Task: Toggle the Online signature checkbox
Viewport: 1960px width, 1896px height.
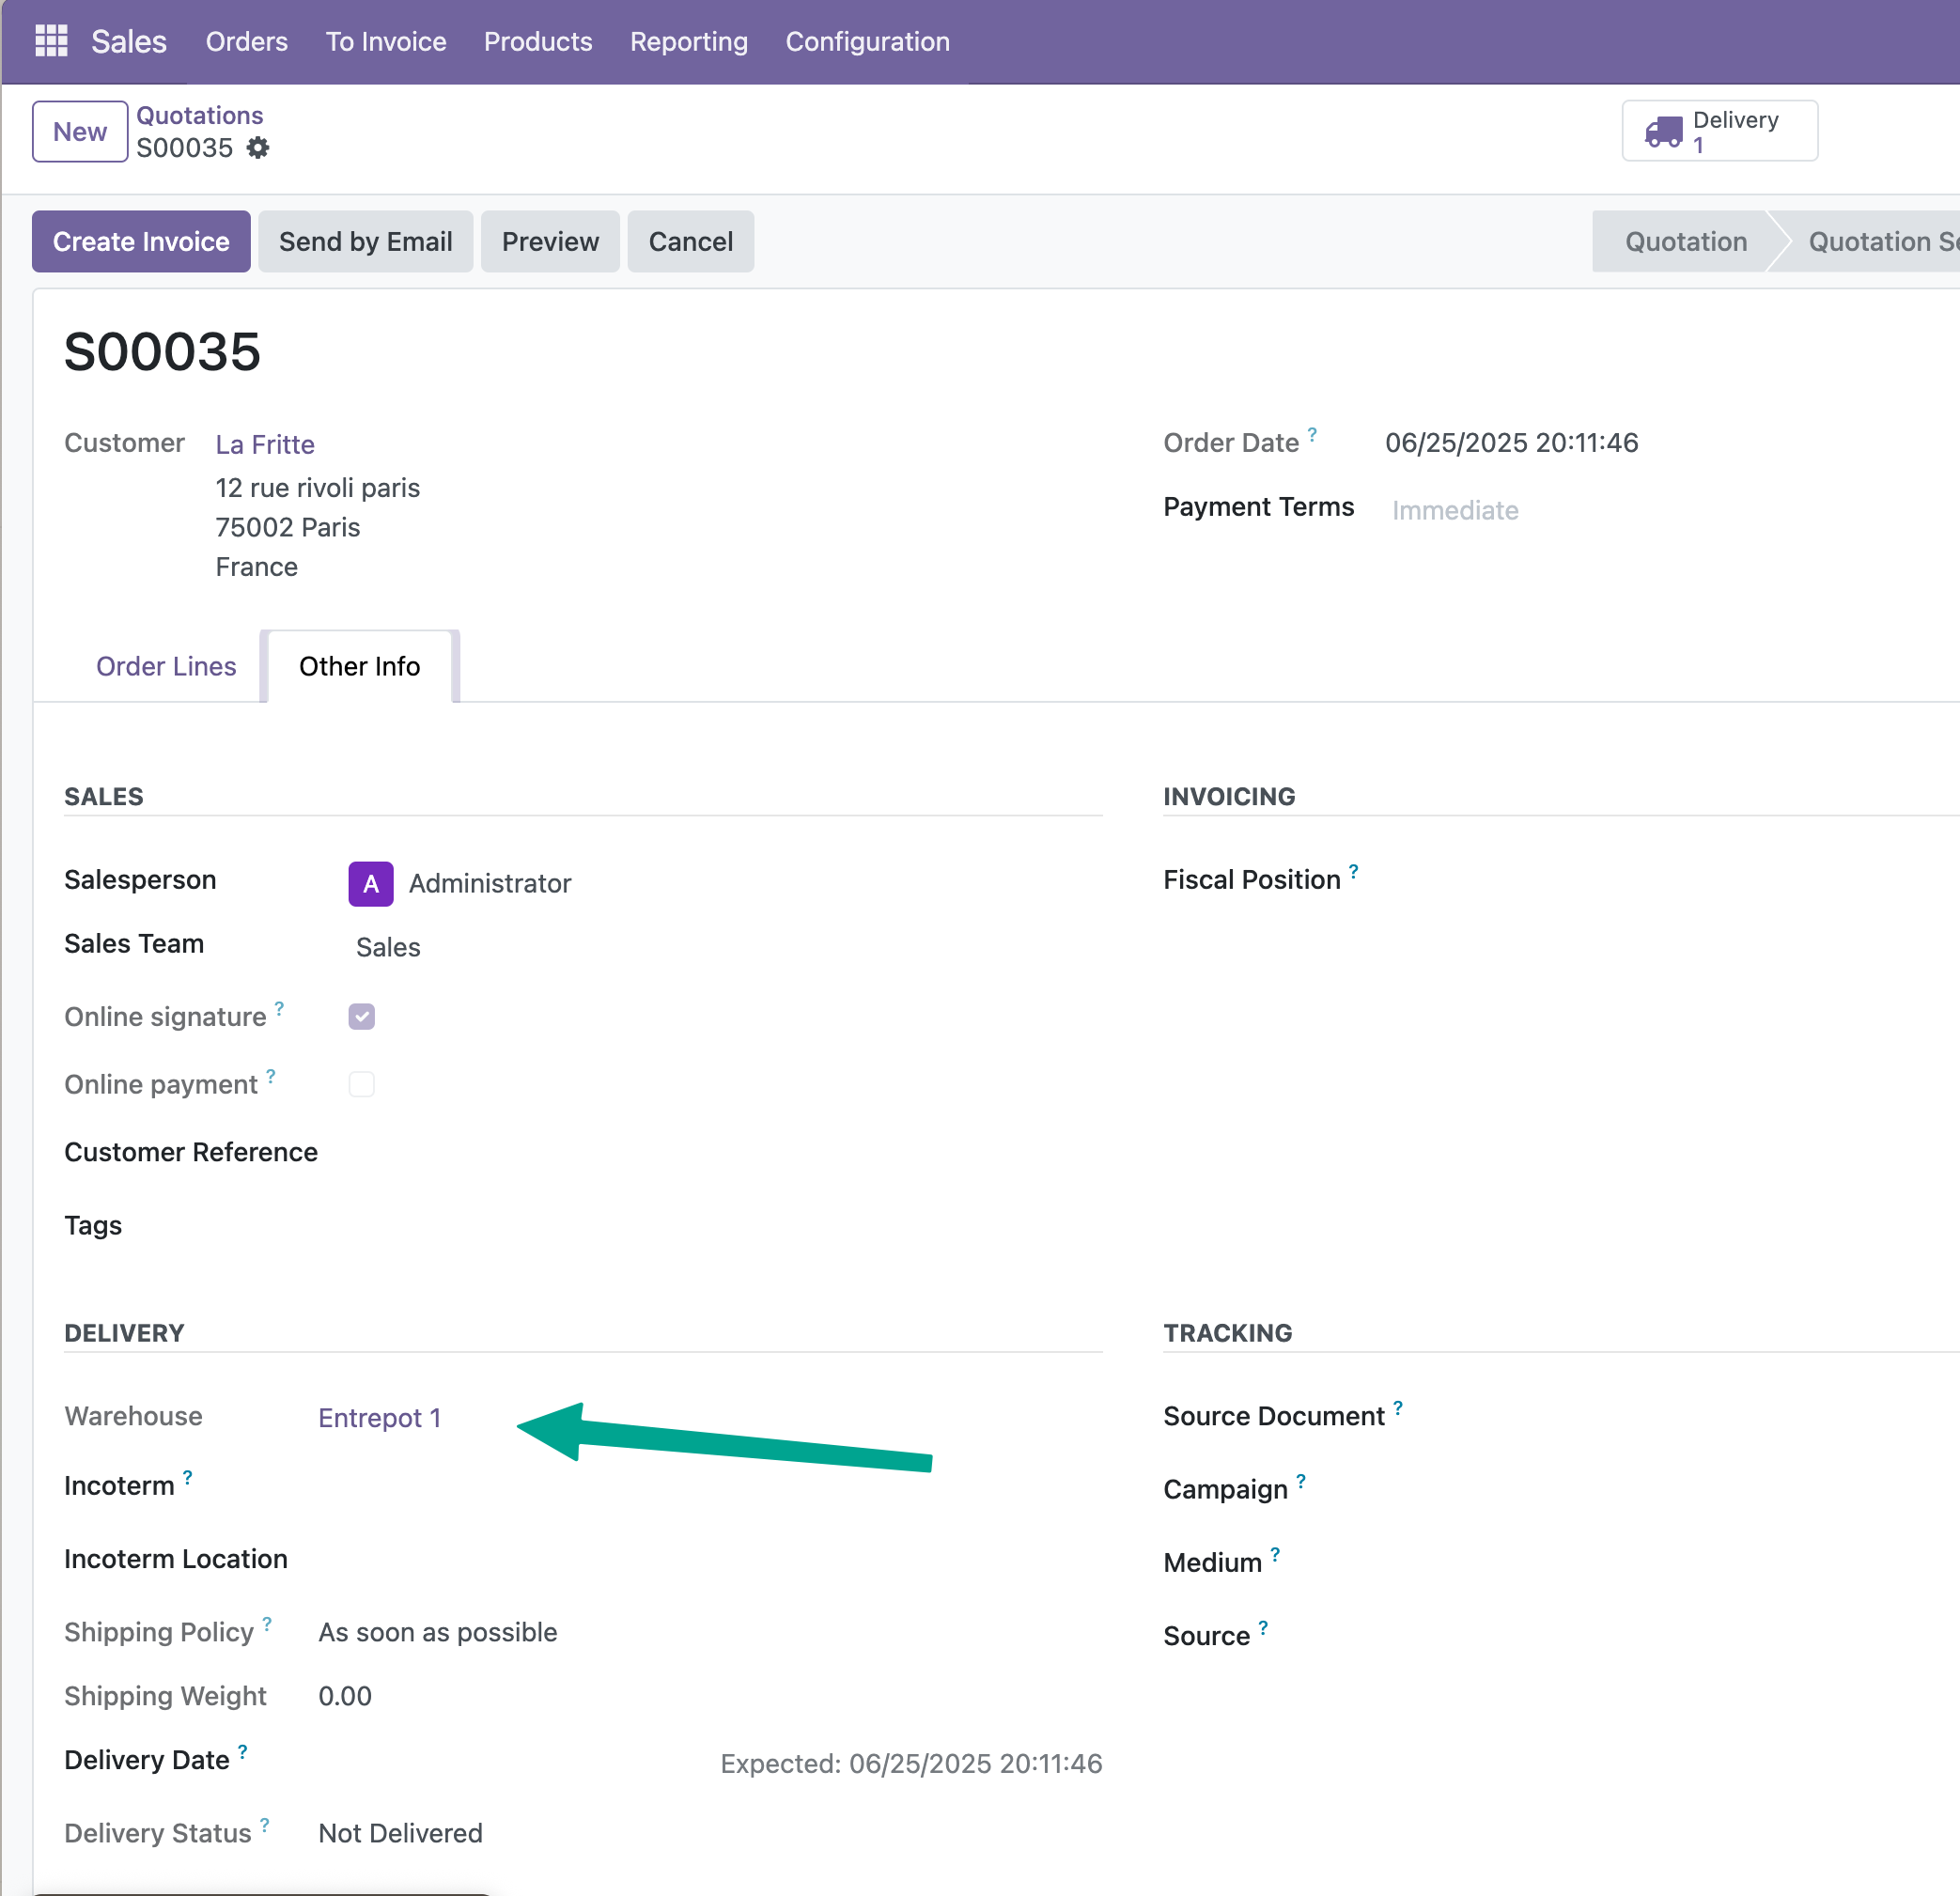Action: 361,1016
